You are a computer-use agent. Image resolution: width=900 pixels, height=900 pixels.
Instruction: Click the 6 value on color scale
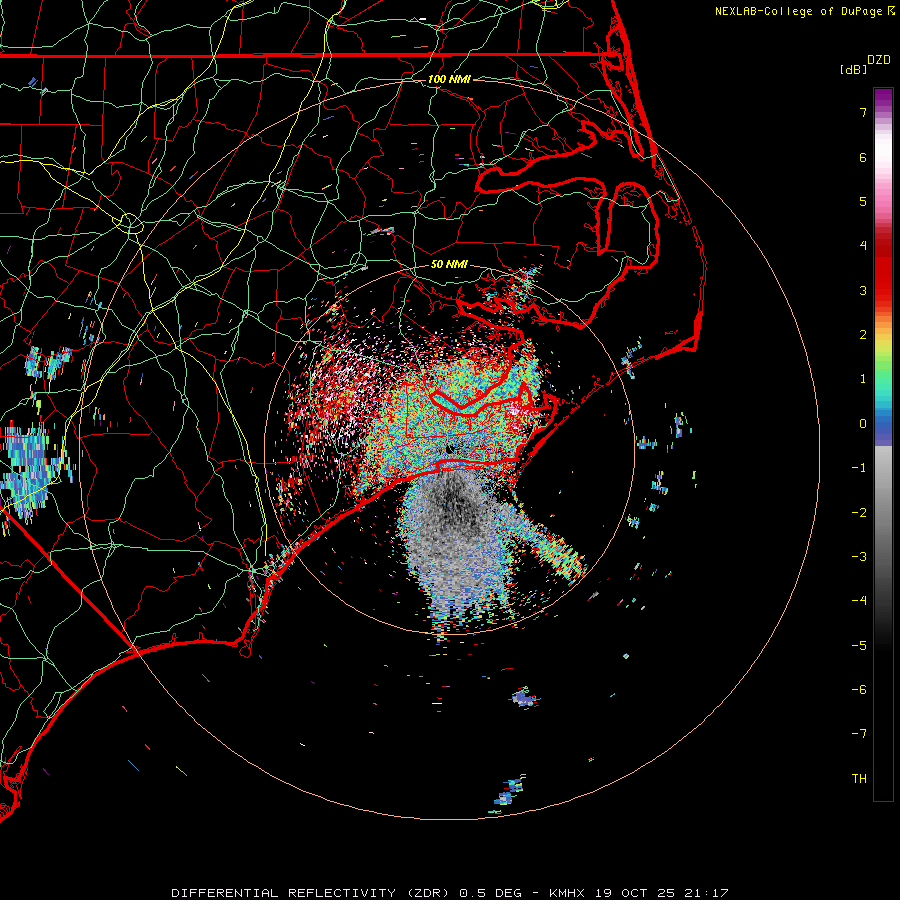pyautogui.click(x=863, y=157)
